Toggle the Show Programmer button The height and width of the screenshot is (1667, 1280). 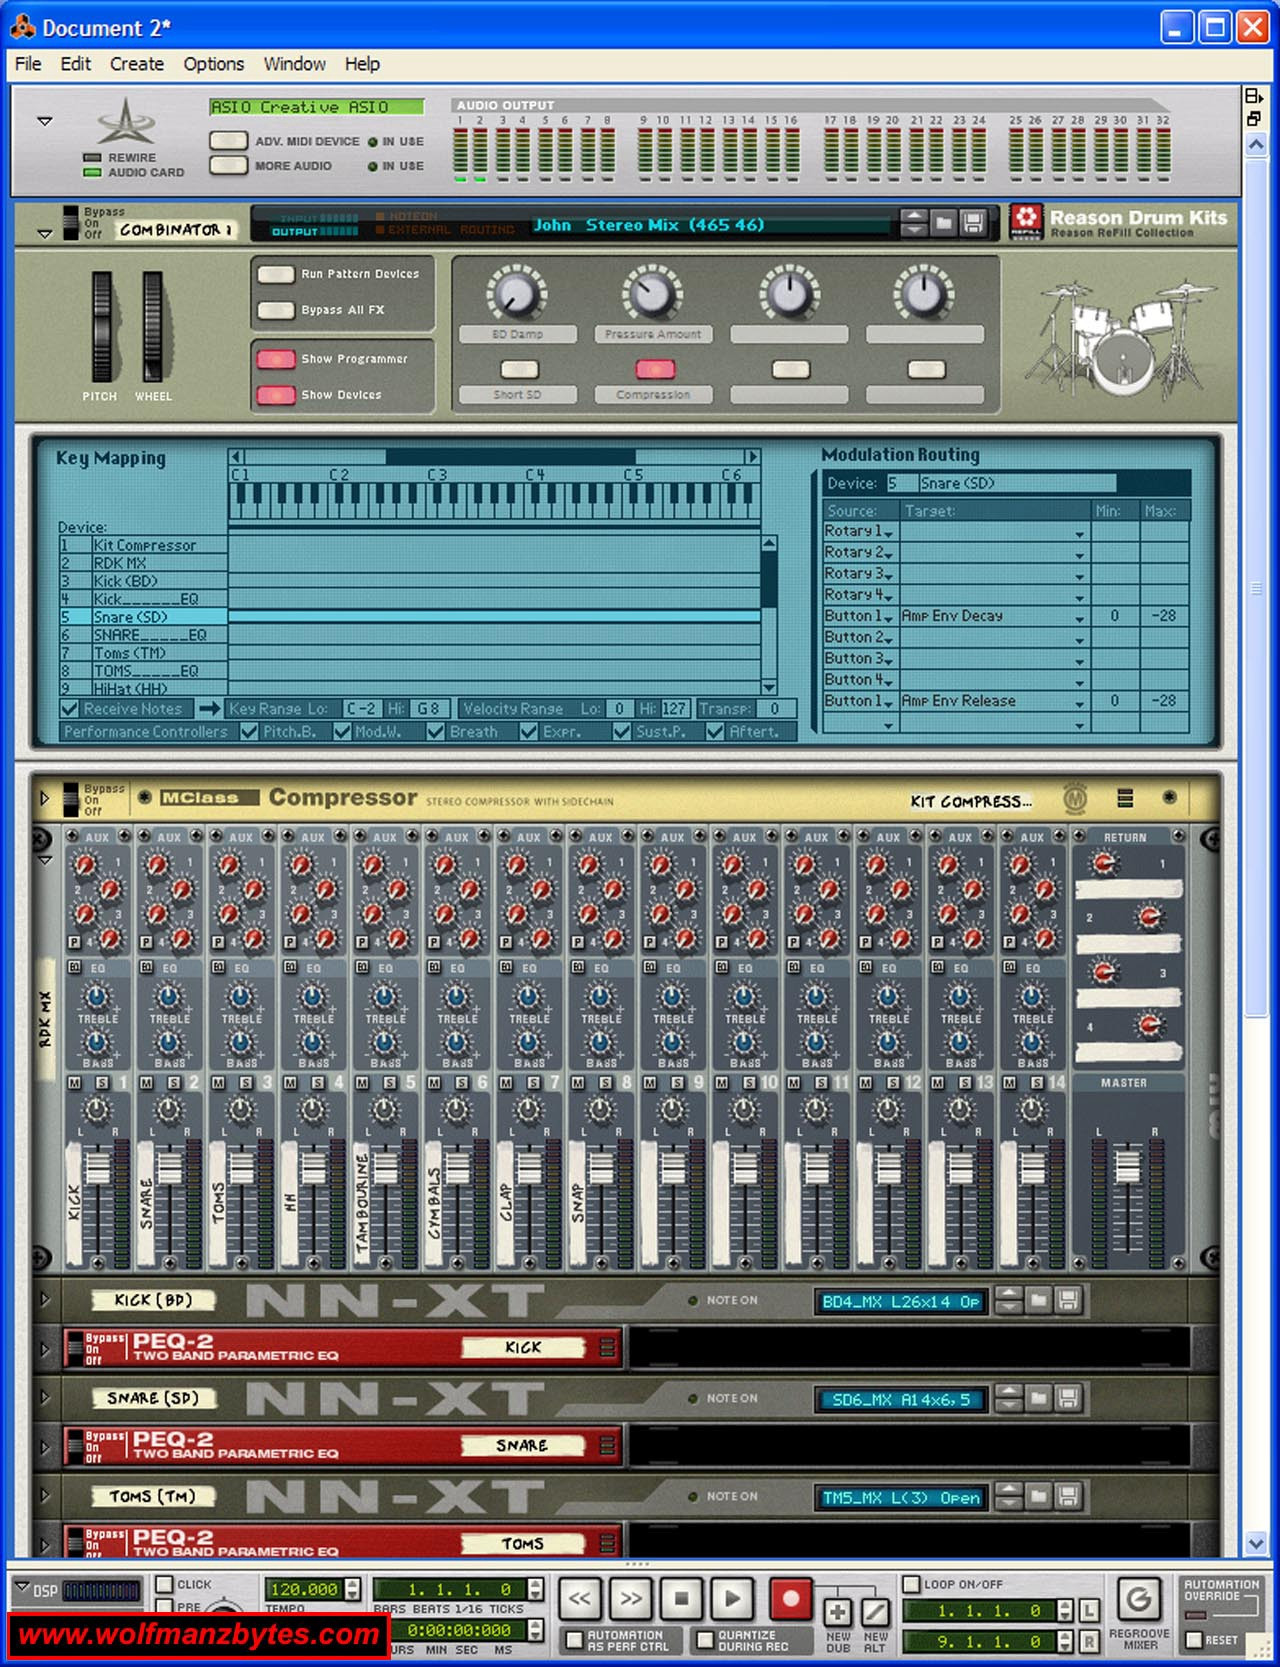tap(276, 358)
